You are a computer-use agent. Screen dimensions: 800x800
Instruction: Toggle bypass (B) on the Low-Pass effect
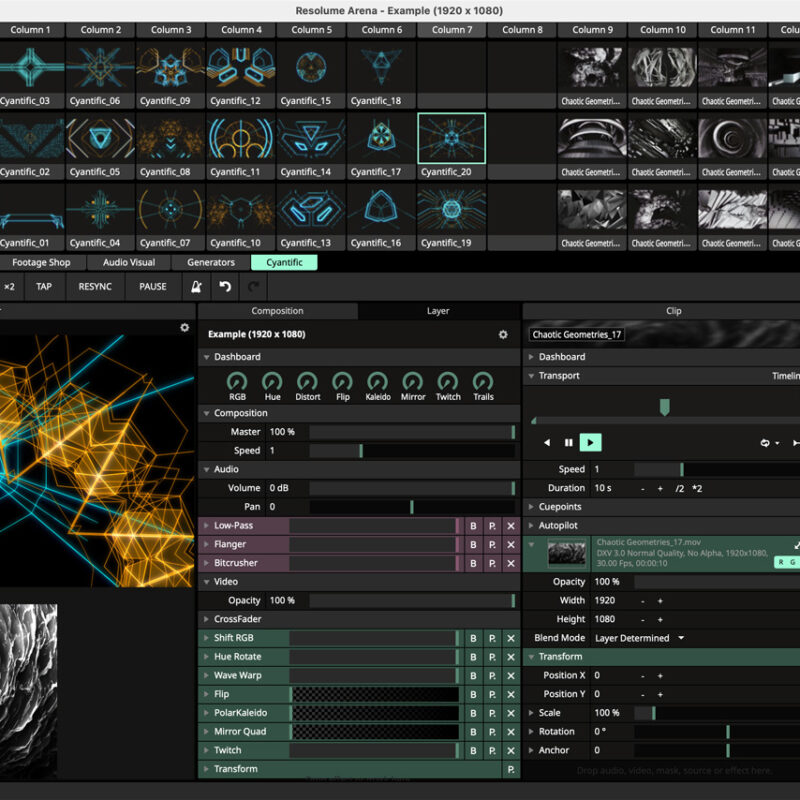[473, 526]
